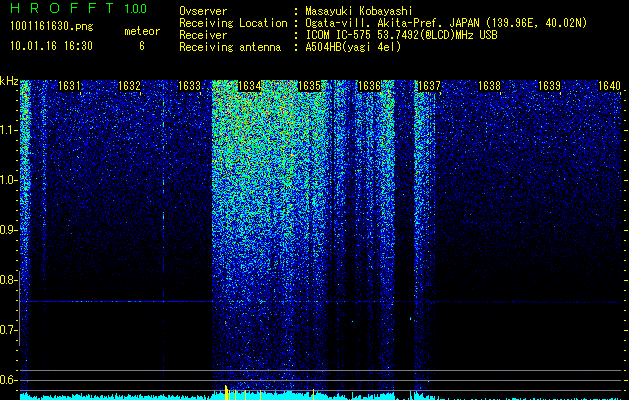The height and width of the screenshot is (400, 629).
Task: Click the 1638 time marker
Action: pyautogui.click(x=489, y=86)
